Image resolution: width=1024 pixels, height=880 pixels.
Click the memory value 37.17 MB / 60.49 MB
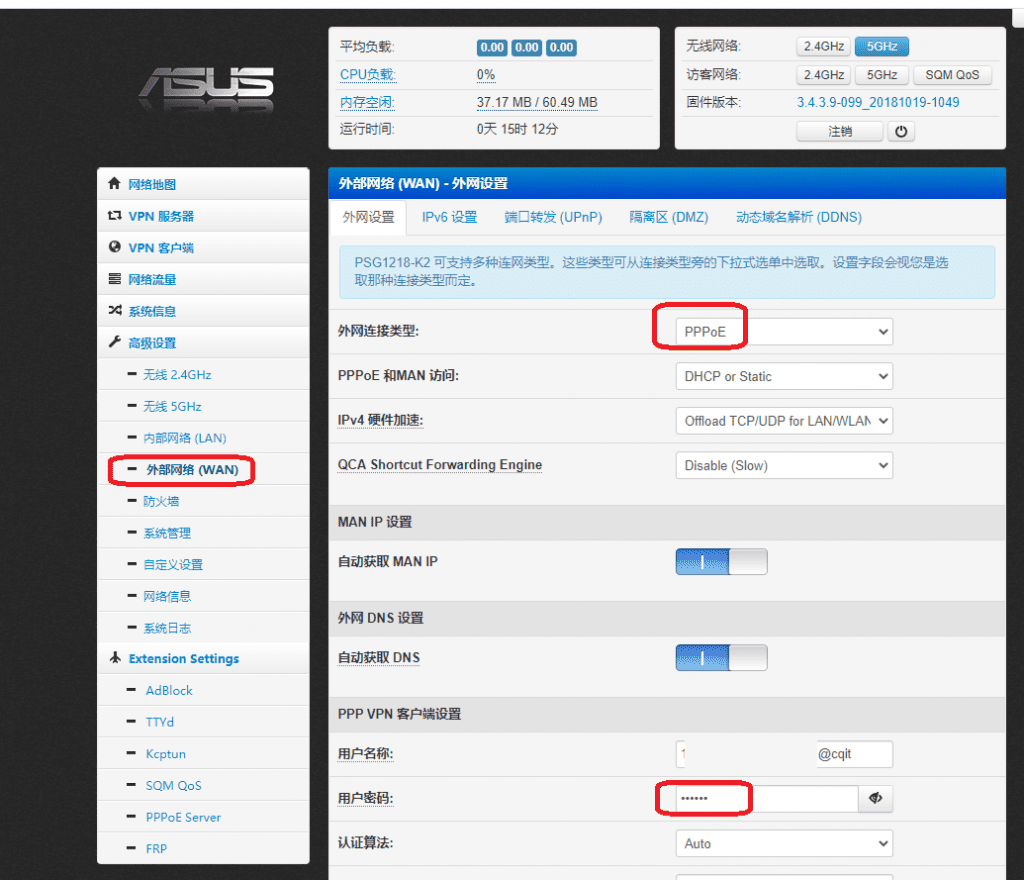[x=537, y=102]
